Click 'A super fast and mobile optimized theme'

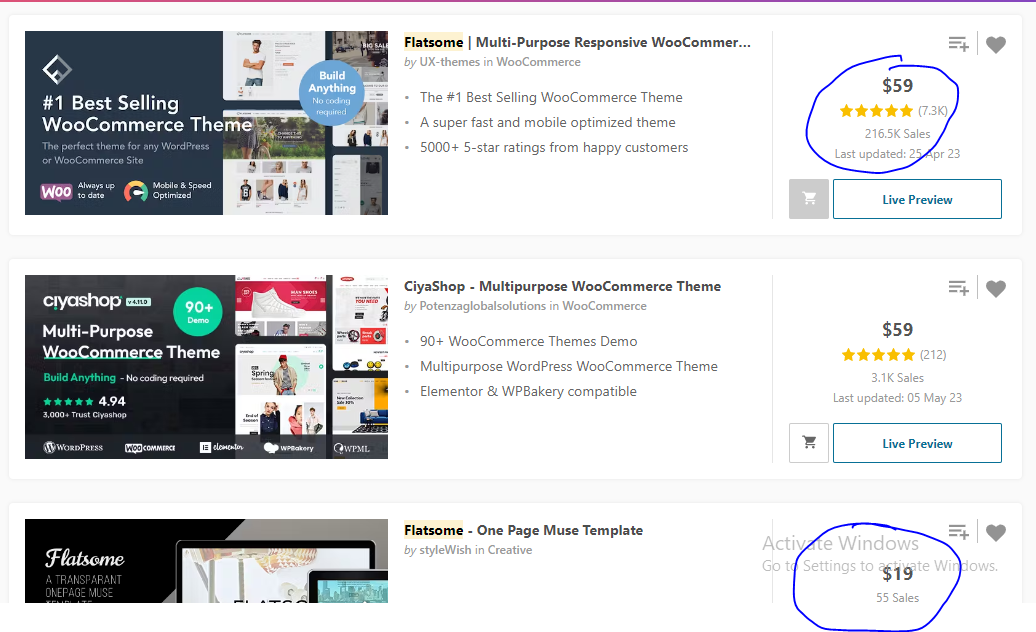tap(548, 122)
